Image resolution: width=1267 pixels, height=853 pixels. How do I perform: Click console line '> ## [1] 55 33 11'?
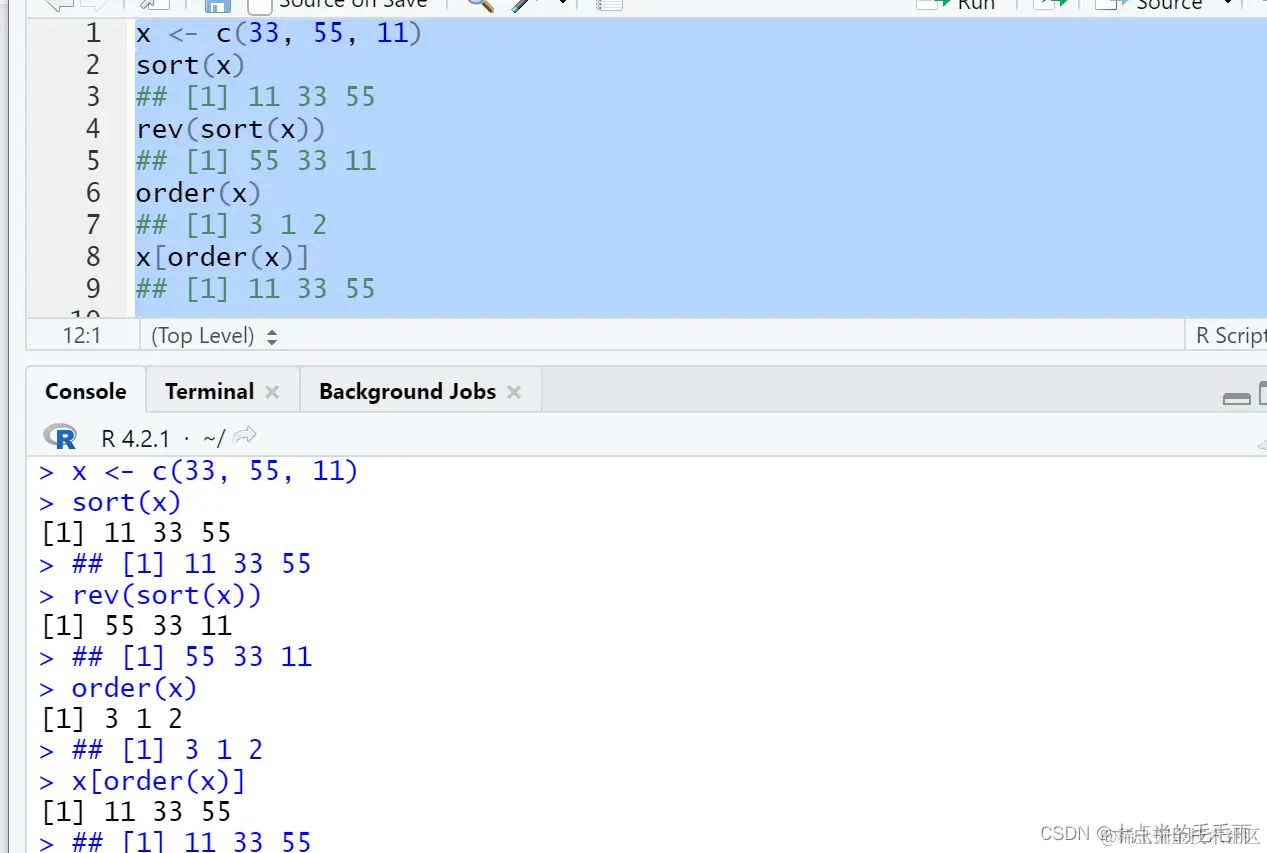point(175,657)
